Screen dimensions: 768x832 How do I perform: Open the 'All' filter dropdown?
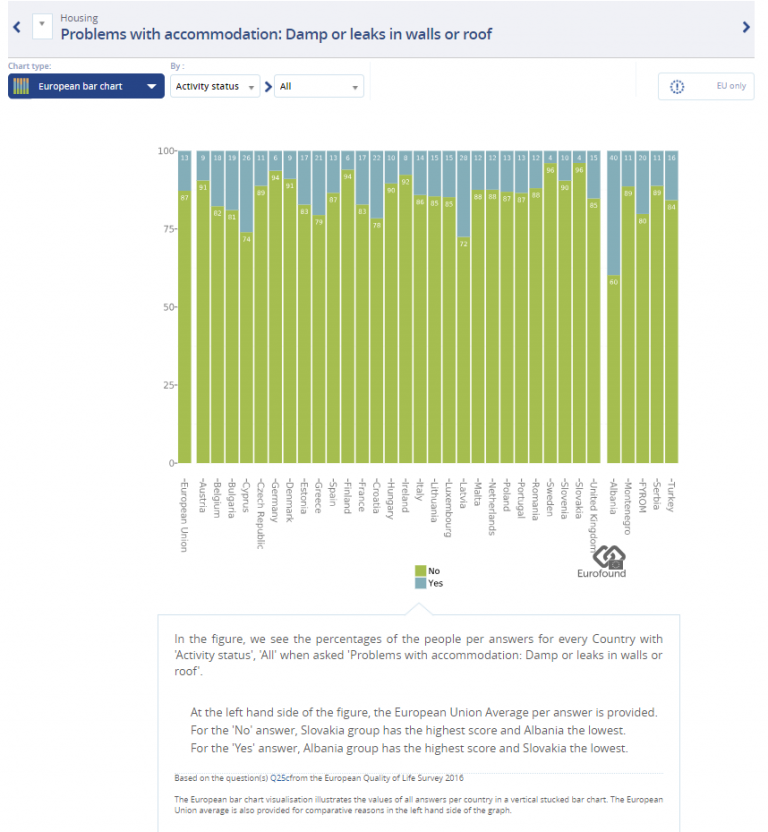point(319,87)
